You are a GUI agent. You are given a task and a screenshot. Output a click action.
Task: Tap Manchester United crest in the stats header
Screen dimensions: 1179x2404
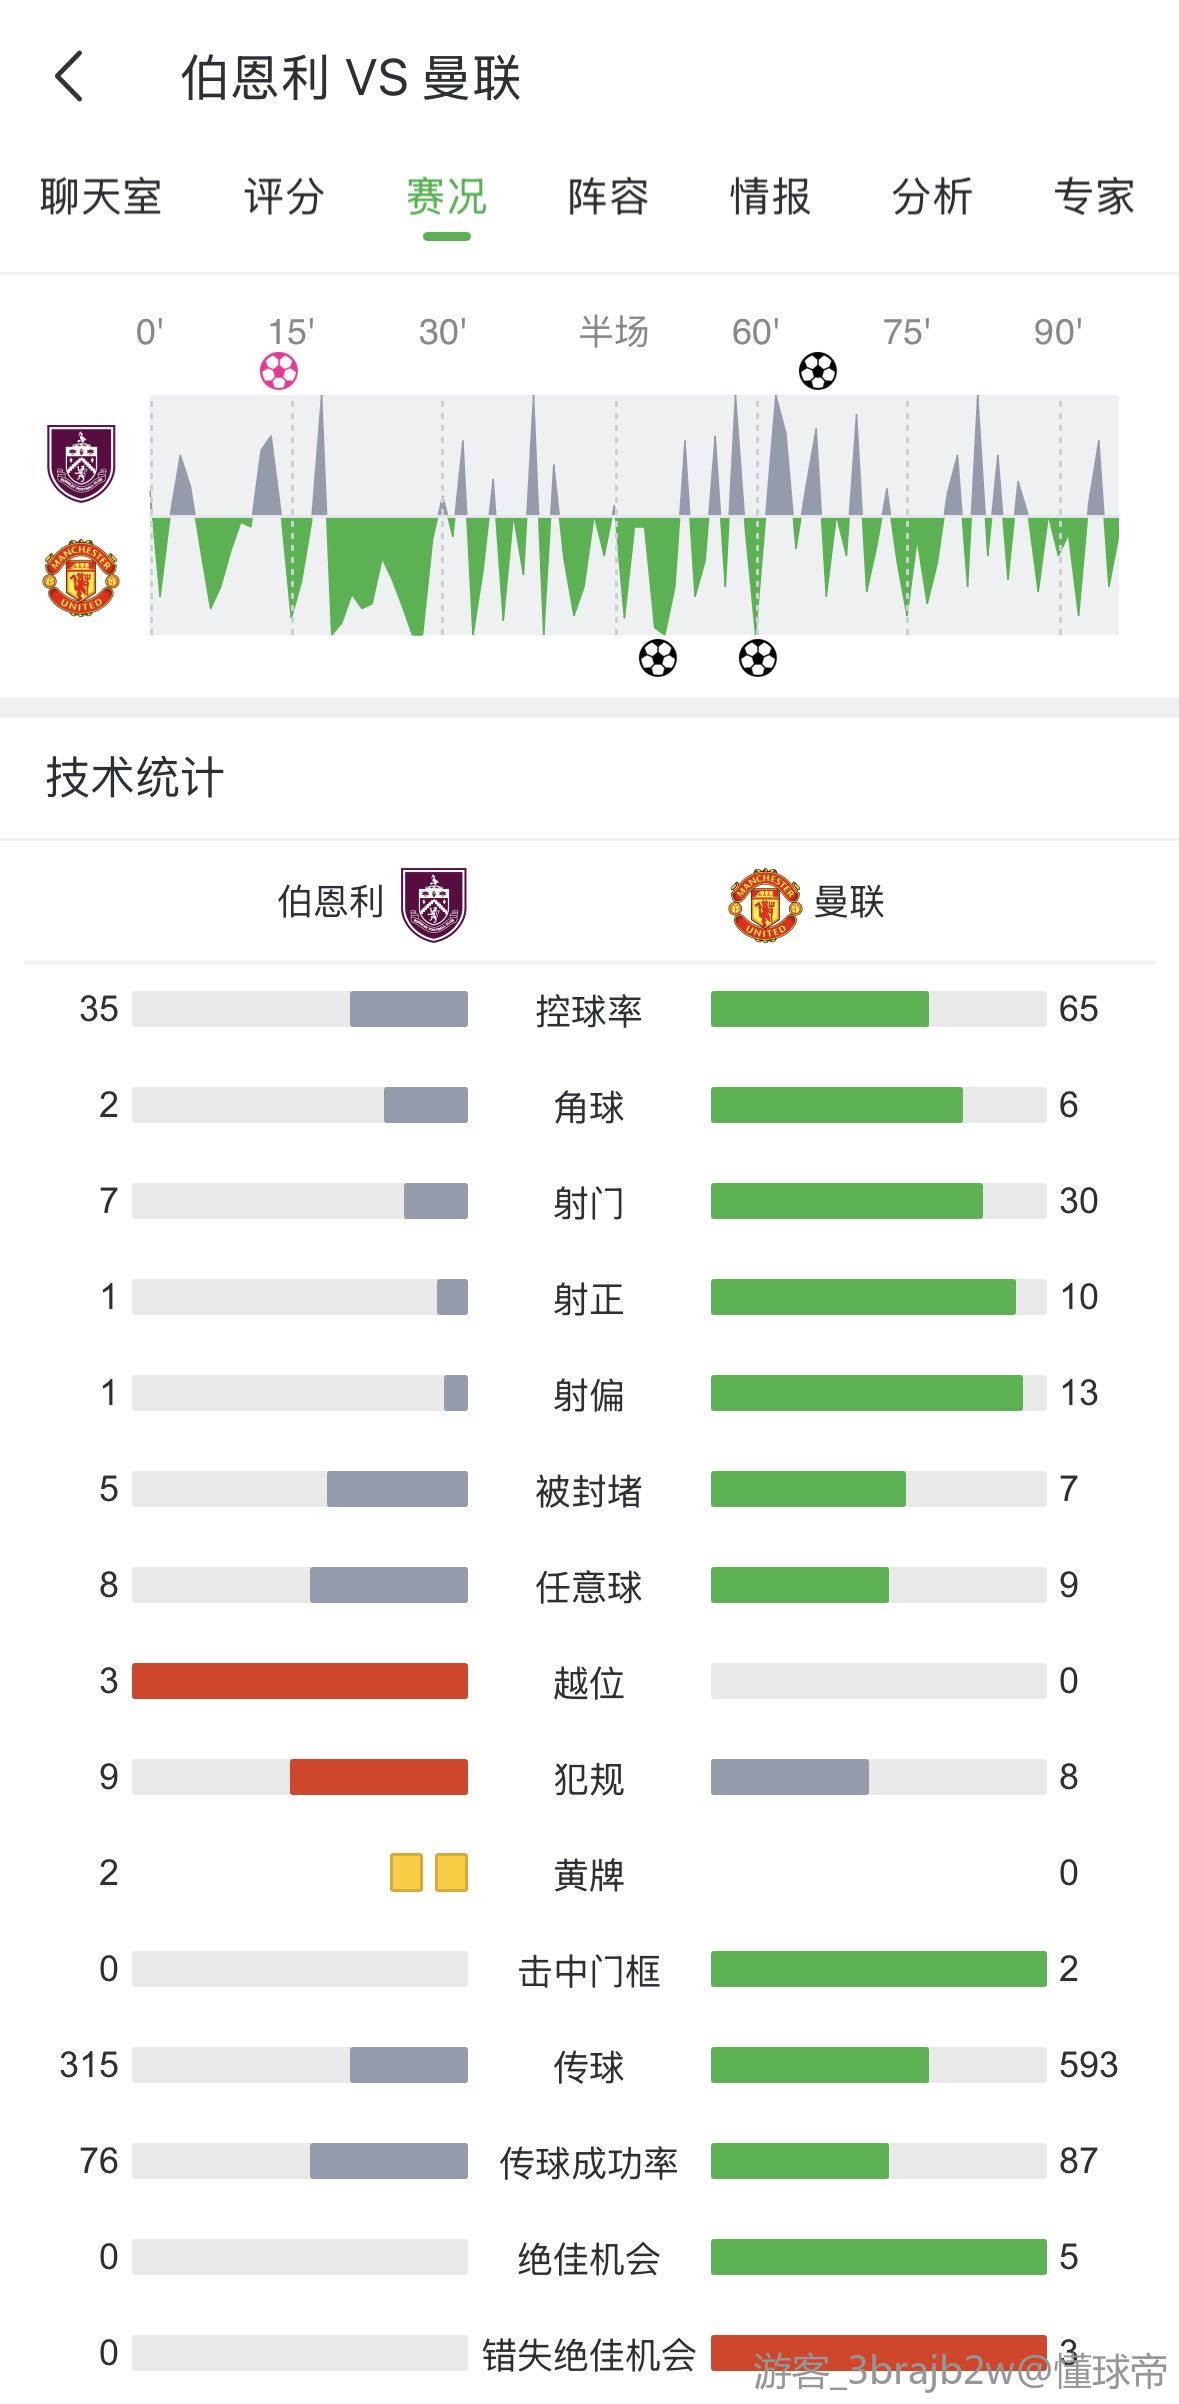pyautogui.click(x=765, y=904)
